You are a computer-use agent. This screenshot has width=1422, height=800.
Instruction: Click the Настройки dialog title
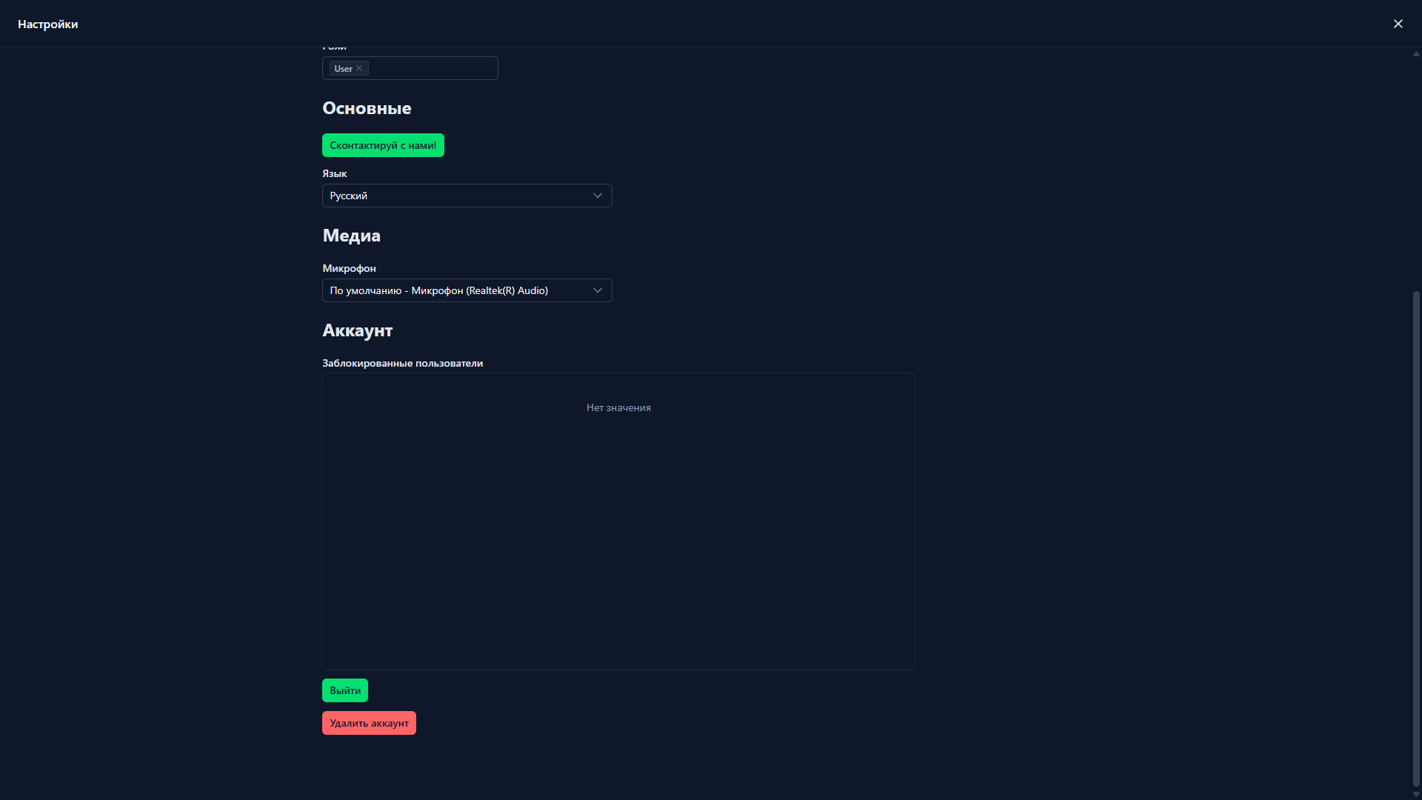point(48,23)
